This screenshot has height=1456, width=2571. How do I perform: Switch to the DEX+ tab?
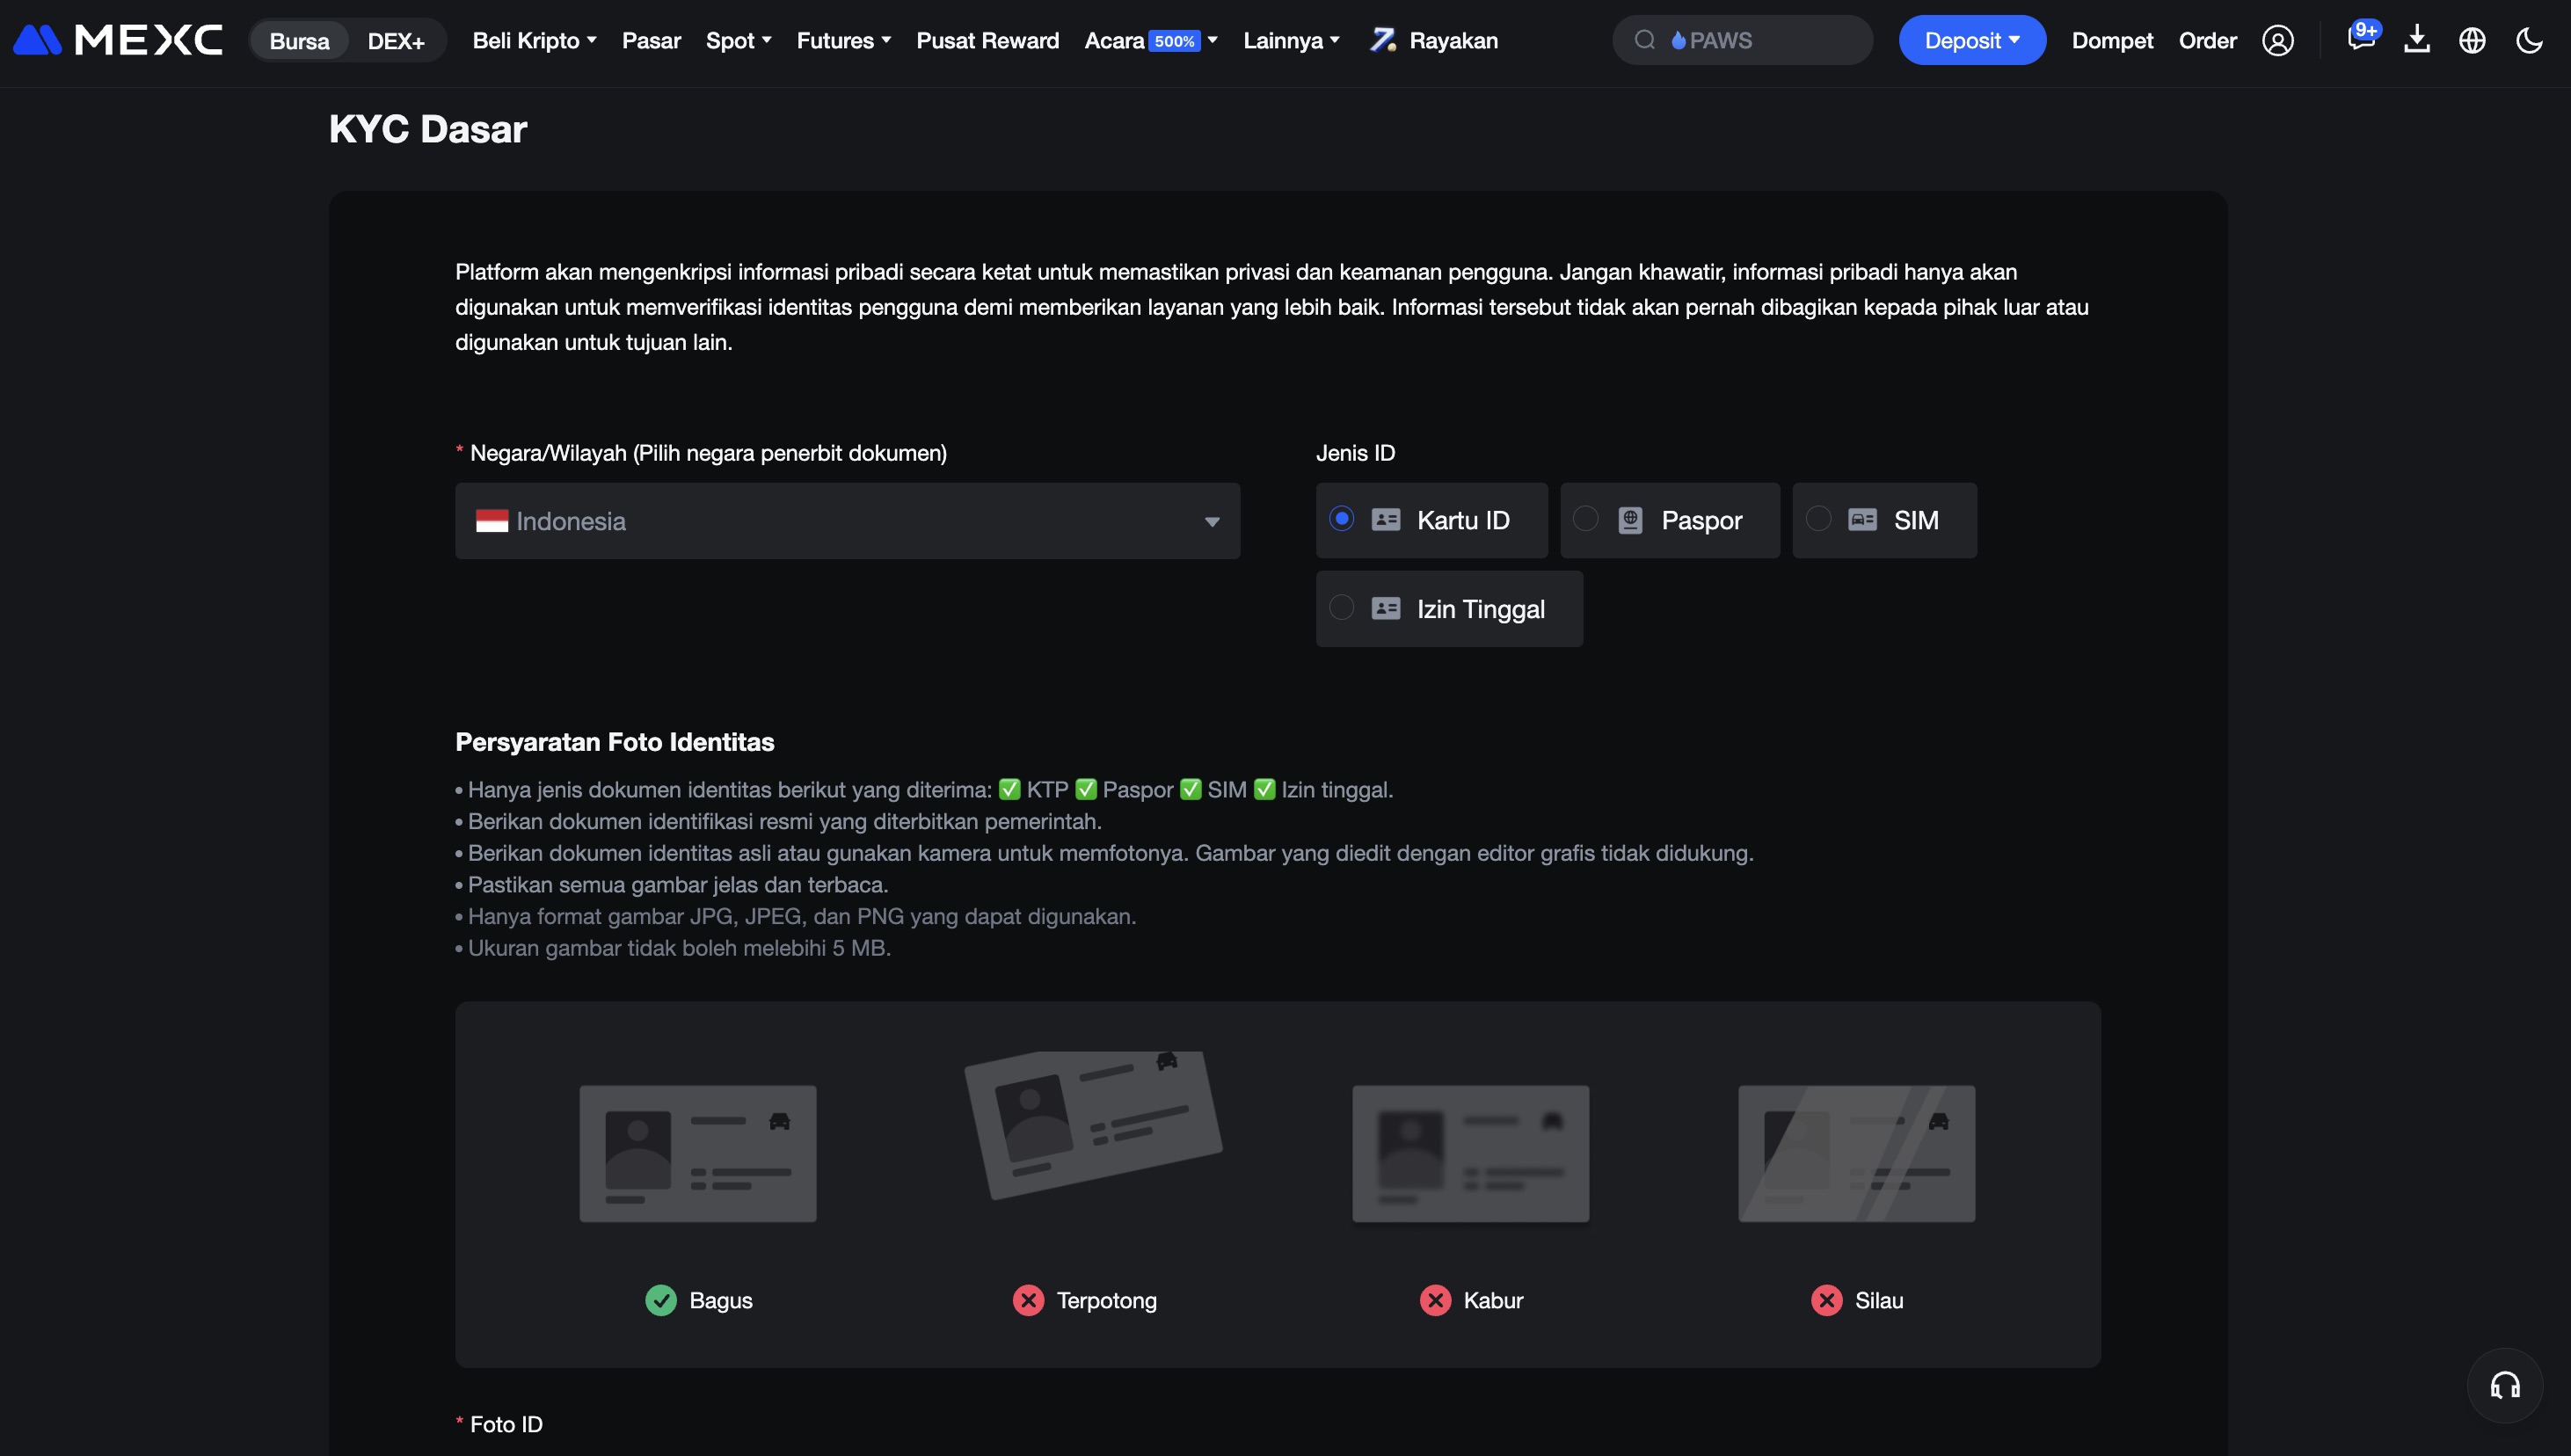pyautogui.click(x=396, y=41)
